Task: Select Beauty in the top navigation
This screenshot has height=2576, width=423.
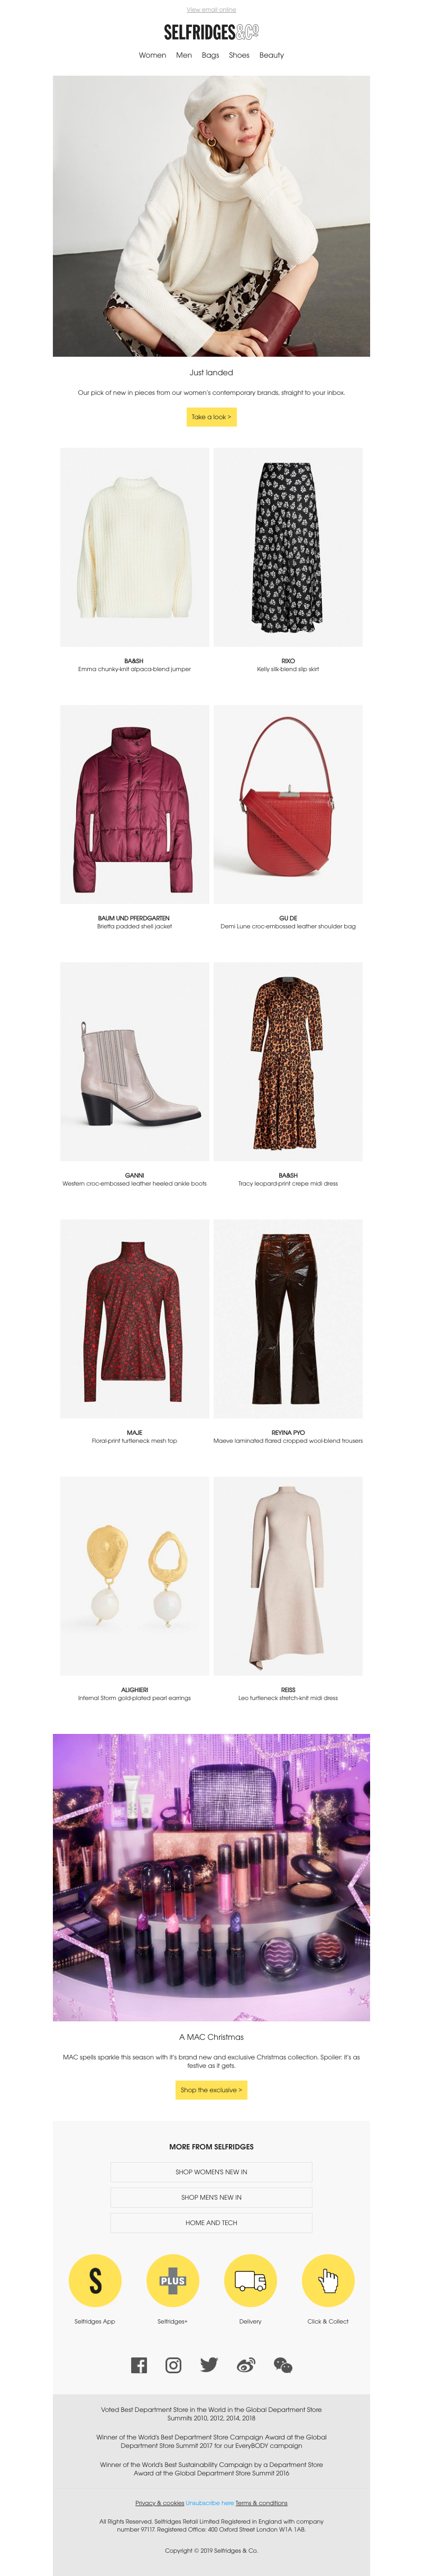Action: (272, 55)
